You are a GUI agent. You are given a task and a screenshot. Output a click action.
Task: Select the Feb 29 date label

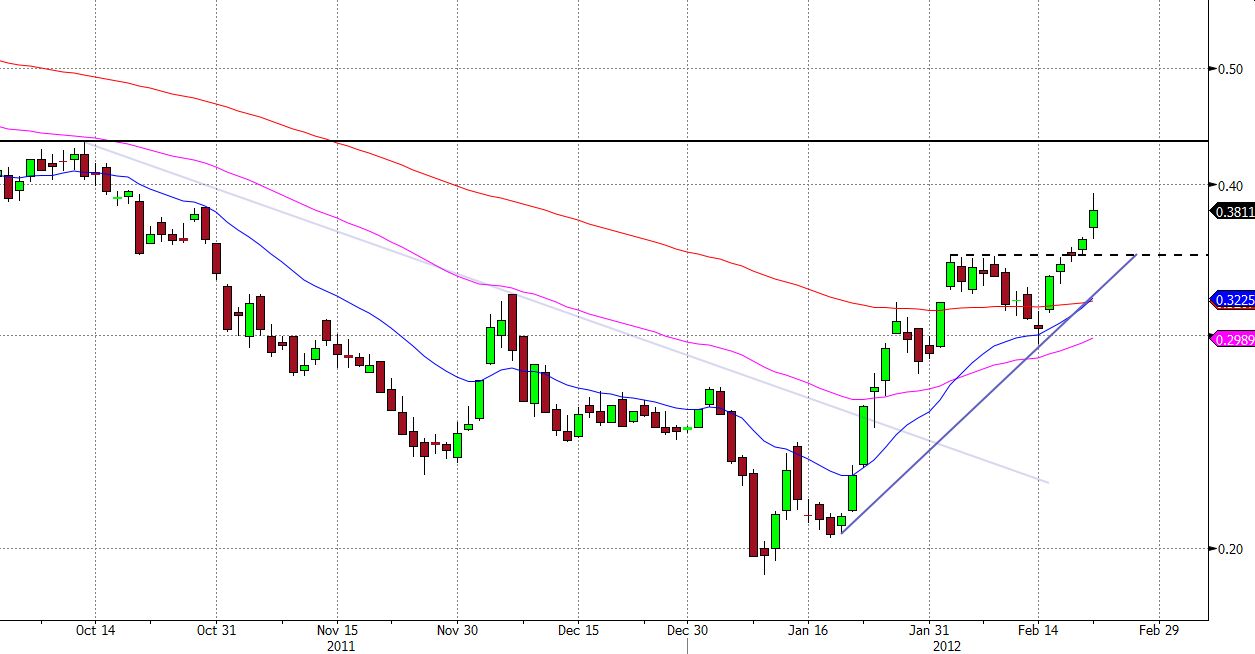click(1158, 630)
